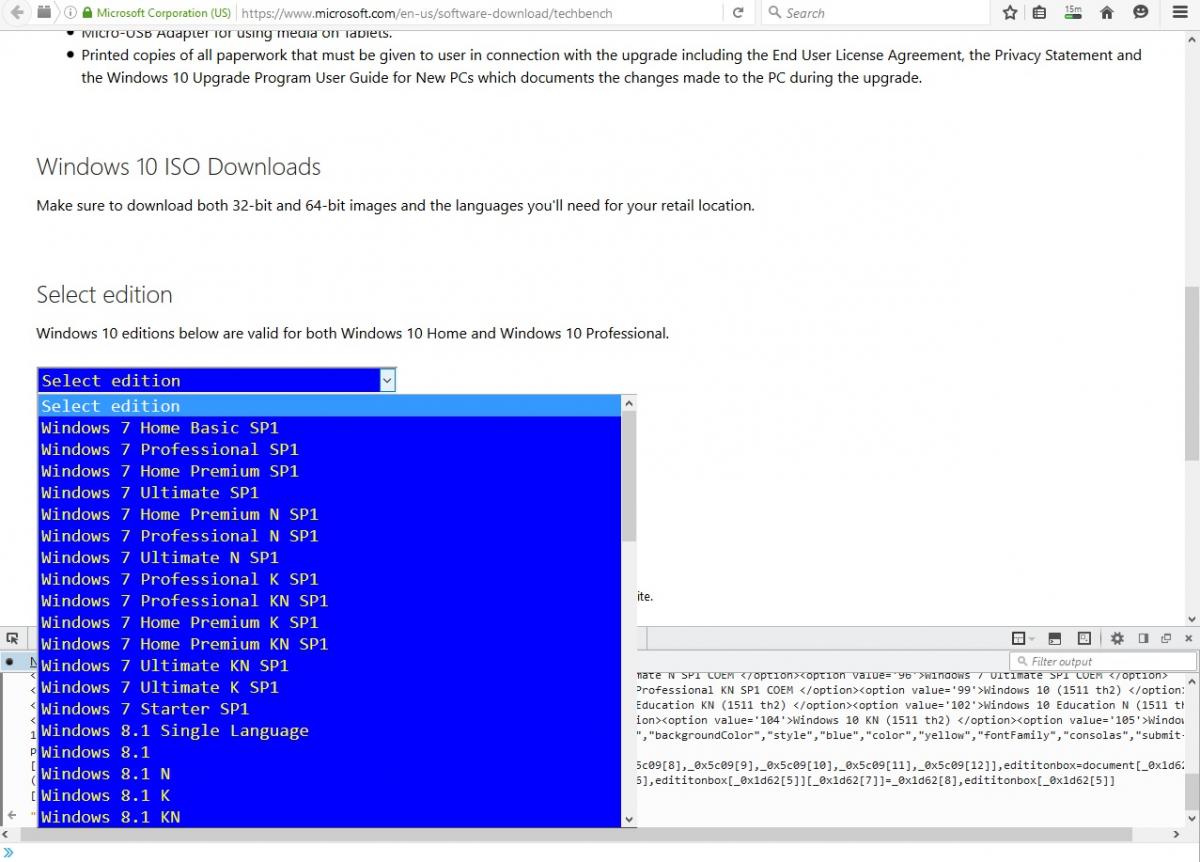The height and width of the screenshot is (862, 1200).
Task: Click the site information (i) icon
Action: tap(69, 13)
